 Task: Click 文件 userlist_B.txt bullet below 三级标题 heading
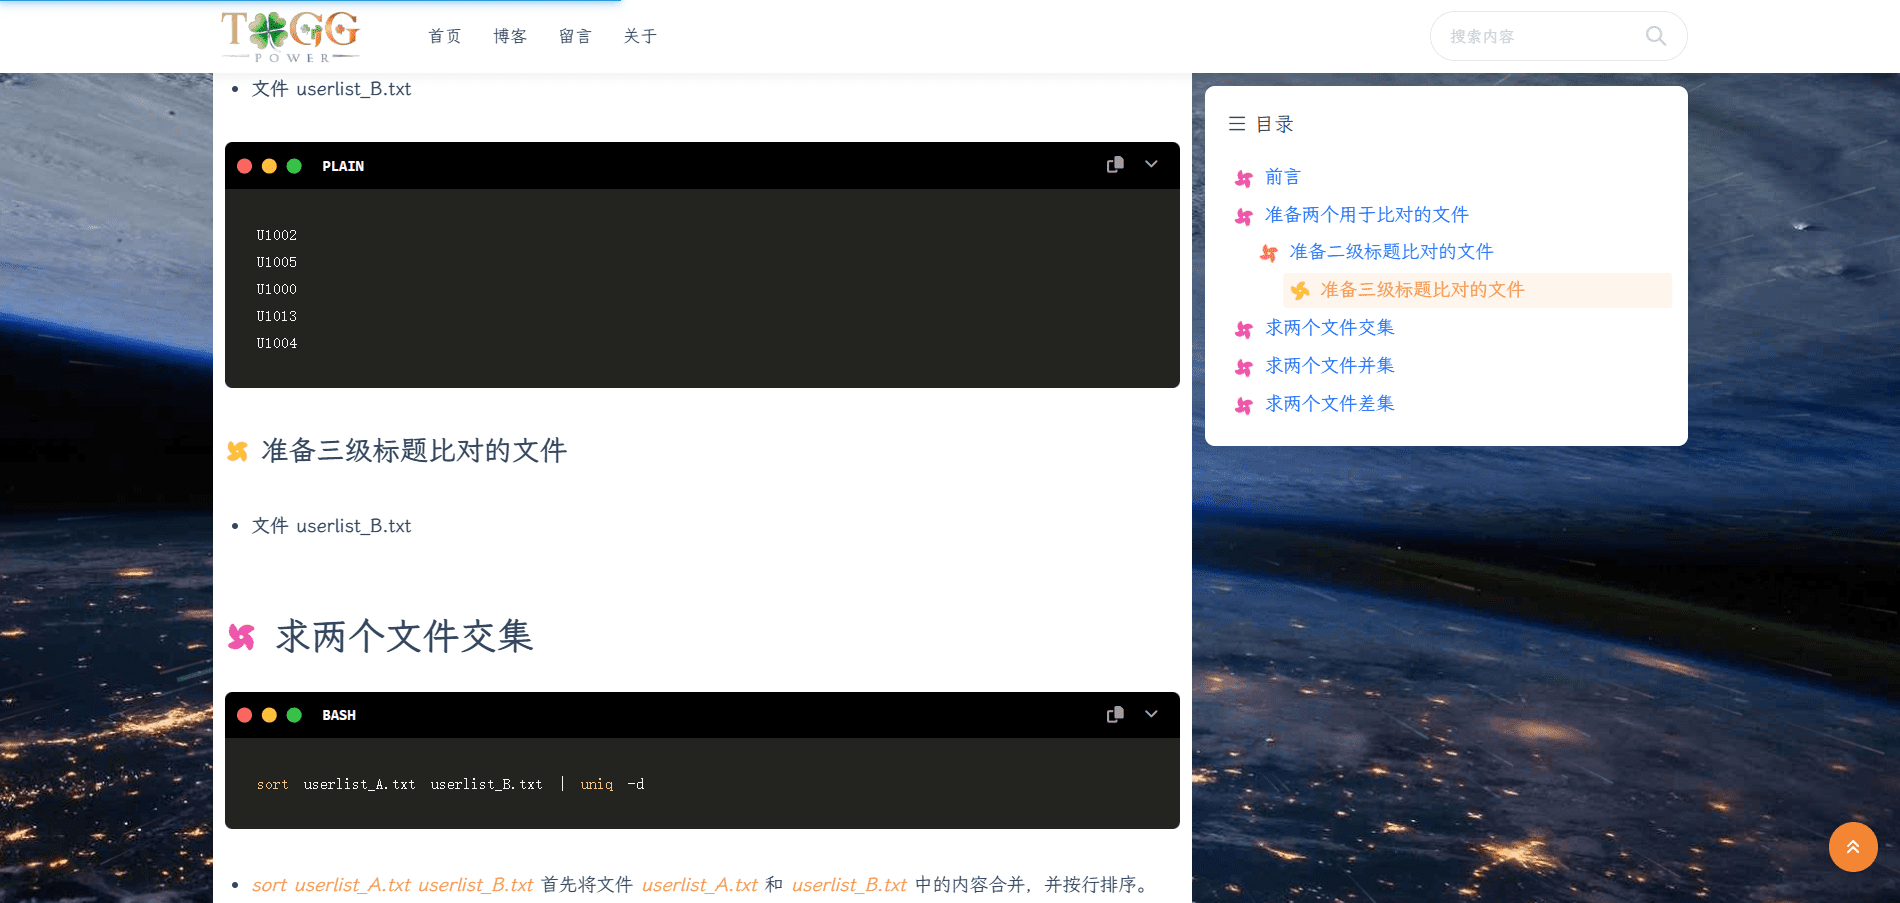click(x=331, y=526)
